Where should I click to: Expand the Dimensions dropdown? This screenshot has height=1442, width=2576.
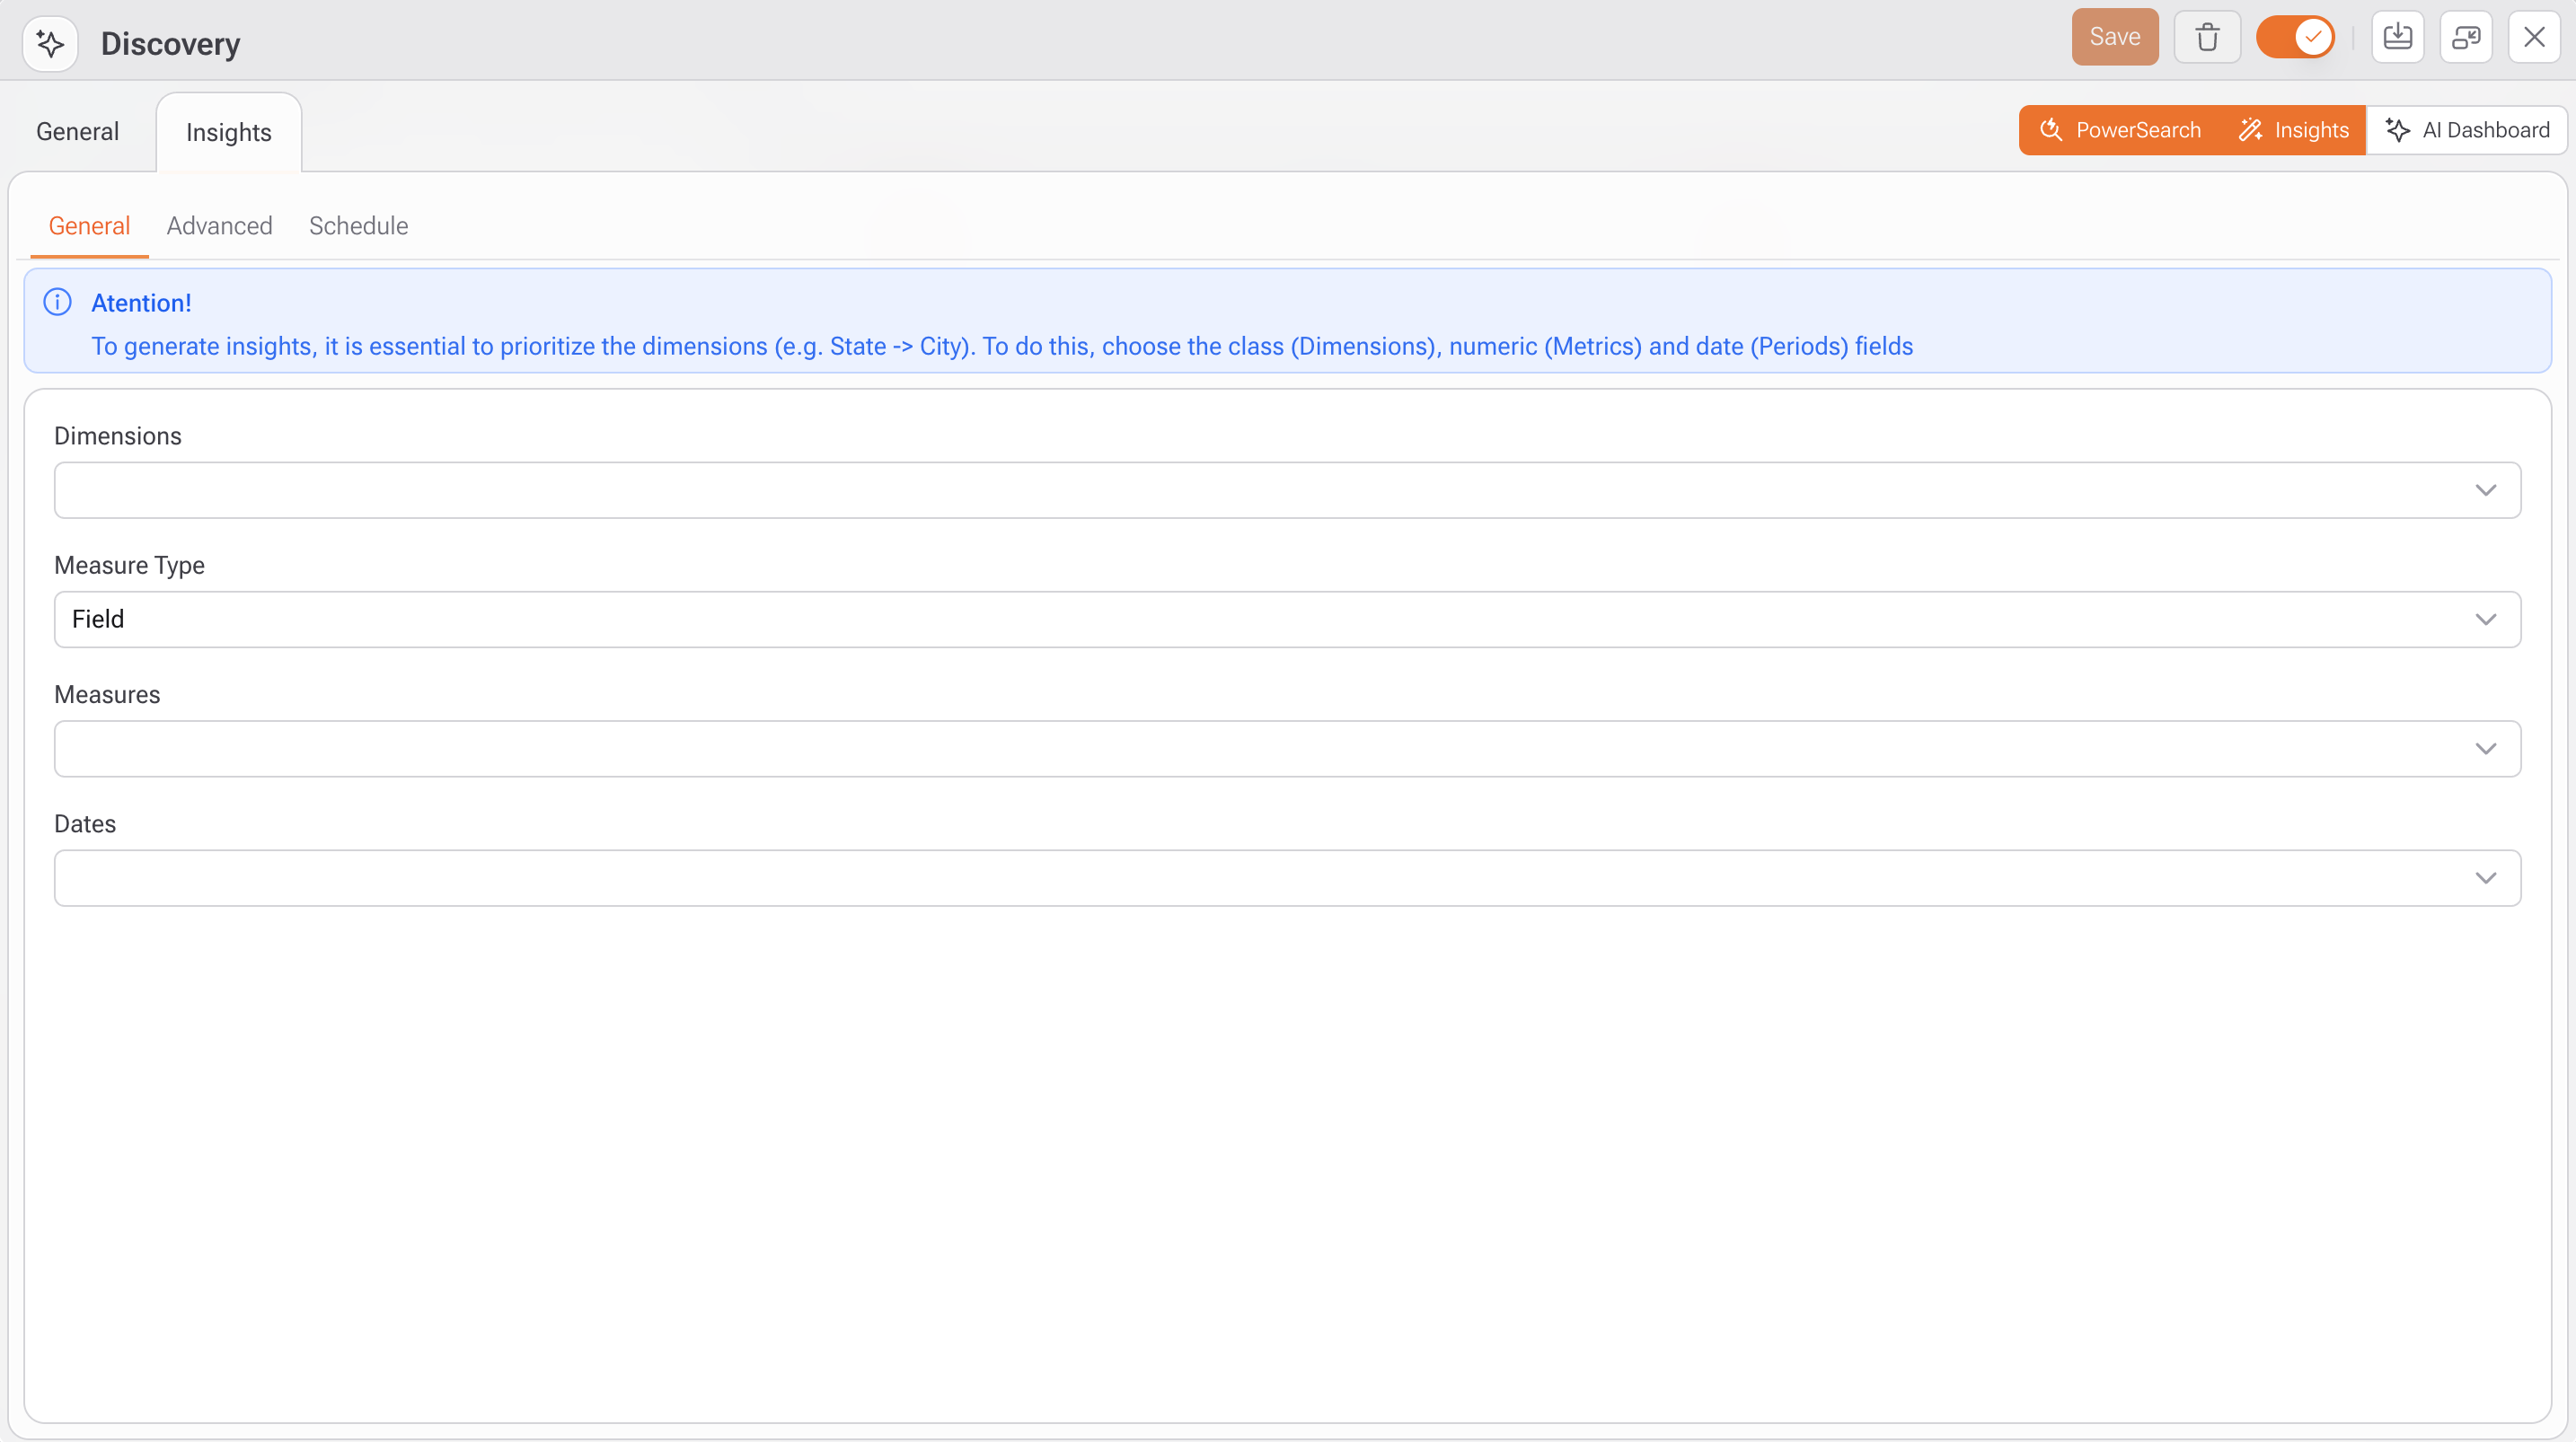pyautogui.click(x=2485, y=490)
